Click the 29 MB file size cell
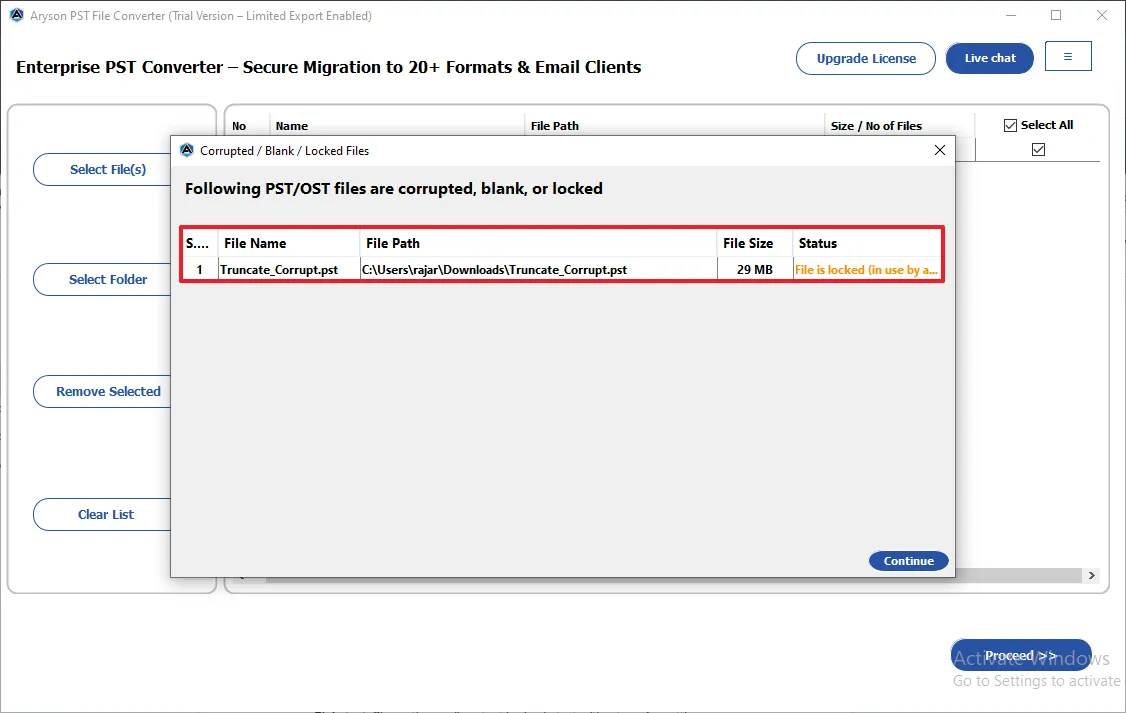The width and height of the screenshot is (1126, 713). 754,270
